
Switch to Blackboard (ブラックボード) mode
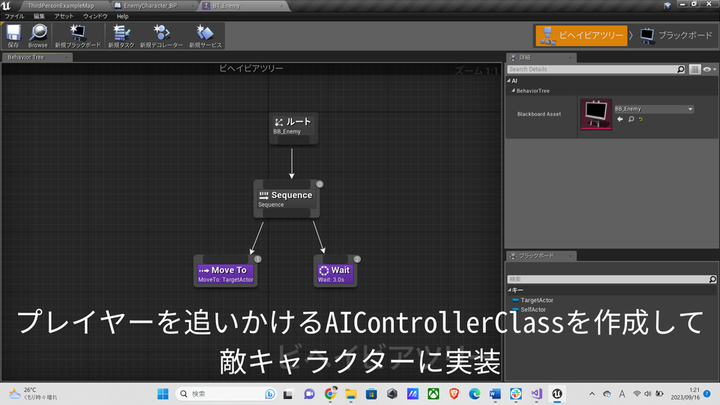coord(675,35)
